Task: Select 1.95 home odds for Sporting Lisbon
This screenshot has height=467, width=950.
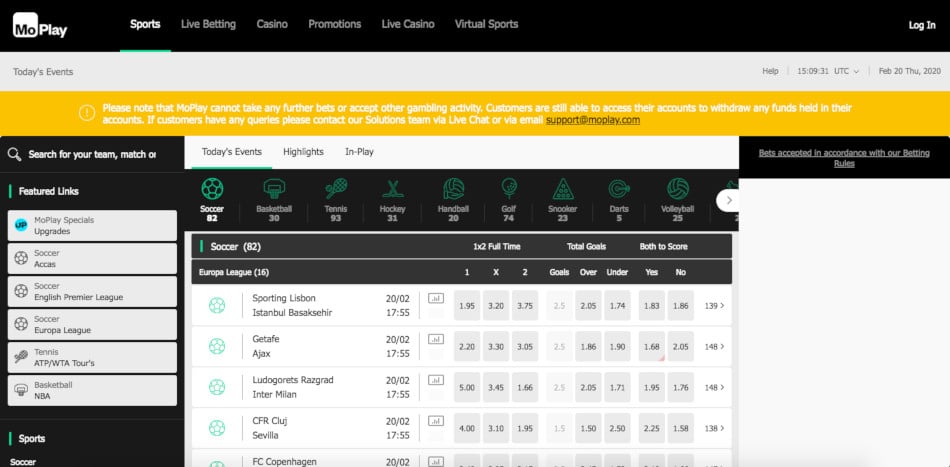Action: click(x=466, y=305)
